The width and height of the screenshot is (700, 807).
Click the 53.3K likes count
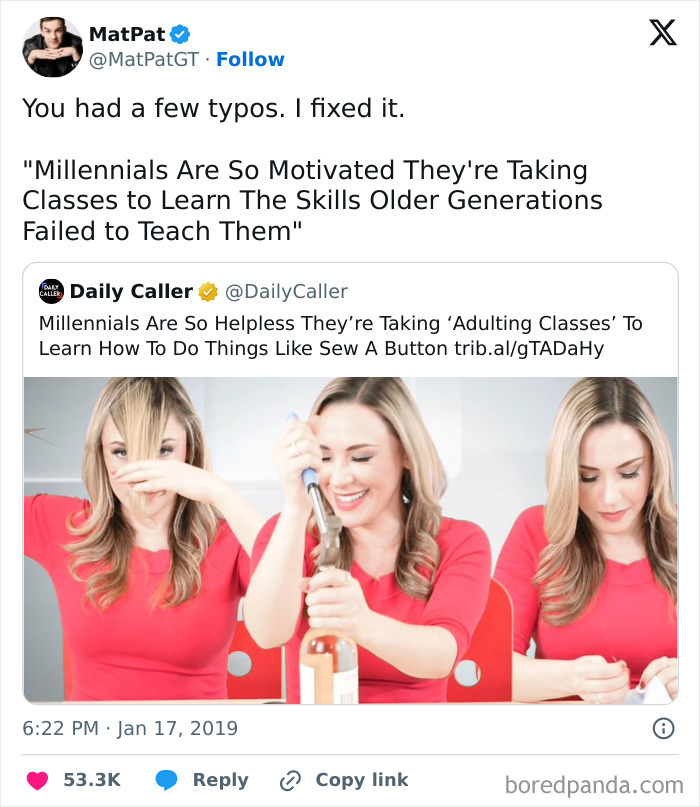(x=92, y=780)
